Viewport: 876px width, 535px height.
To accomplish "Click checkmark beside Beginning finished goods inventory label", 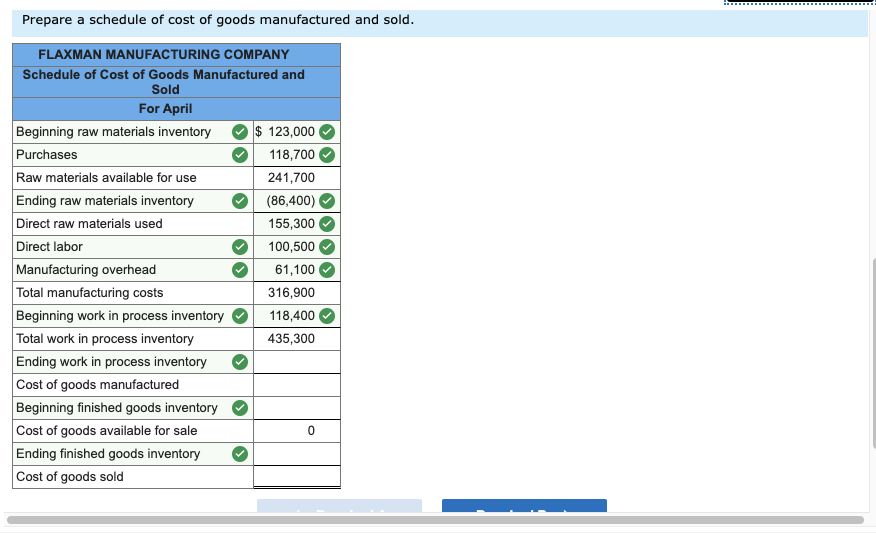I will point(240,408).
